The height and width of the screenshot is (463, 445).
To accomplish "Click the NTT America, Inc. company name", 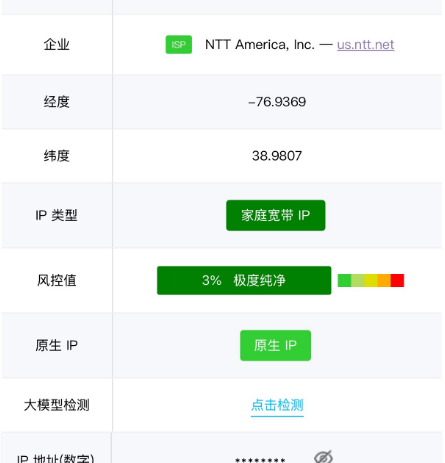I will tap(260, 45).
